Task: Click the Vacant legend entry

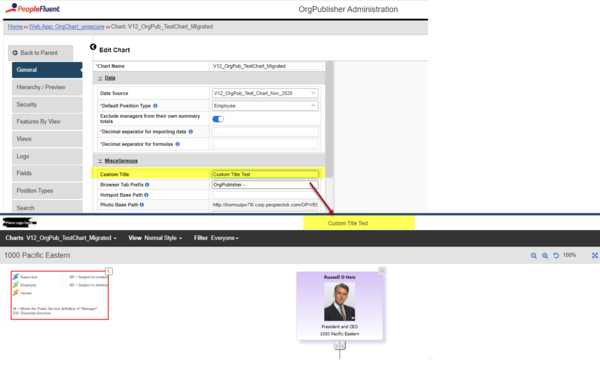Action: 22,293
